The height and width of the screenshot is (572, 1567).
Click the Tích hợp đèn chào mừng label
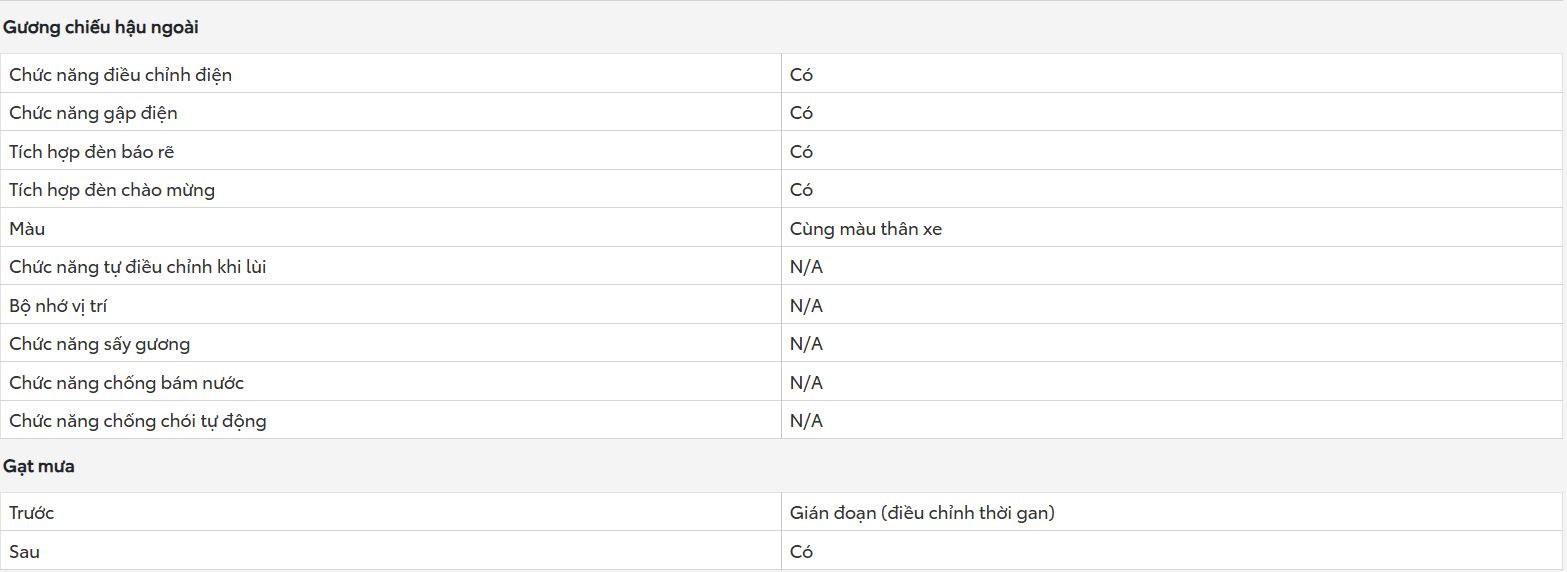(x=112, y=190)
